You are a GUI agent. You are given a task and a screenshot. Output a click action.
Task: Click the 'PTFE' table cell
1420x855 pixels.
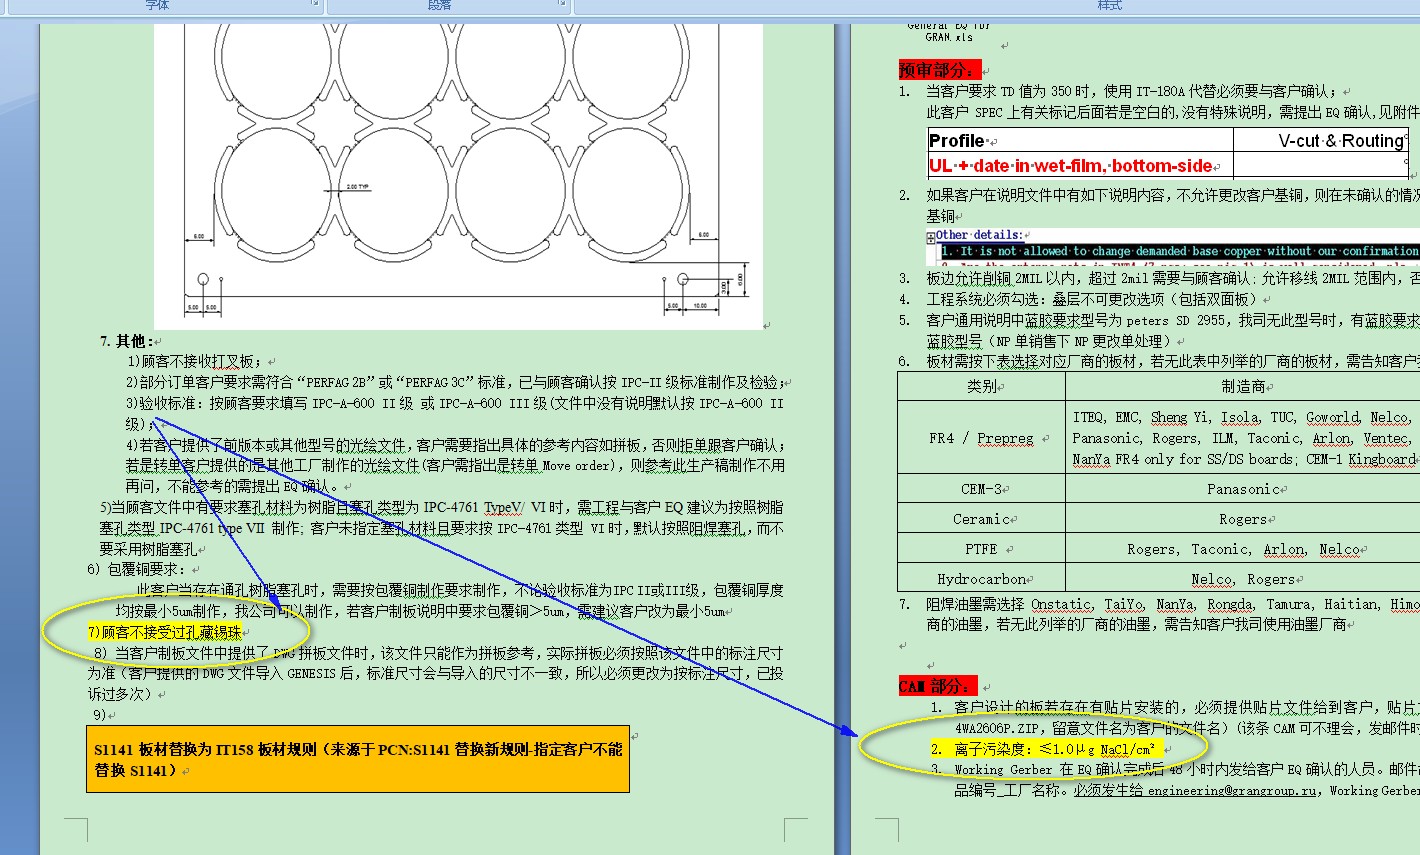(981, 549)
